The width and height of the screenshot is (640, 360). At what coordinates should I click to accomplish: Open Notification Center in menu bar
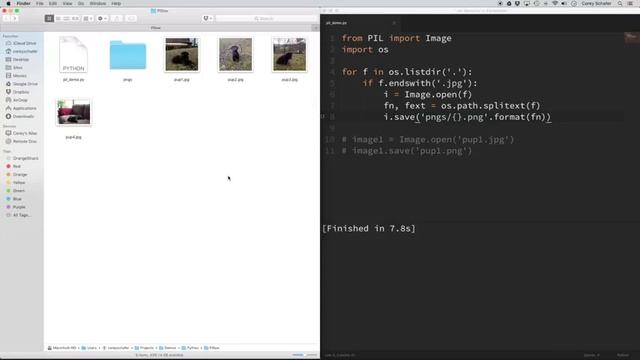[630, 3]
